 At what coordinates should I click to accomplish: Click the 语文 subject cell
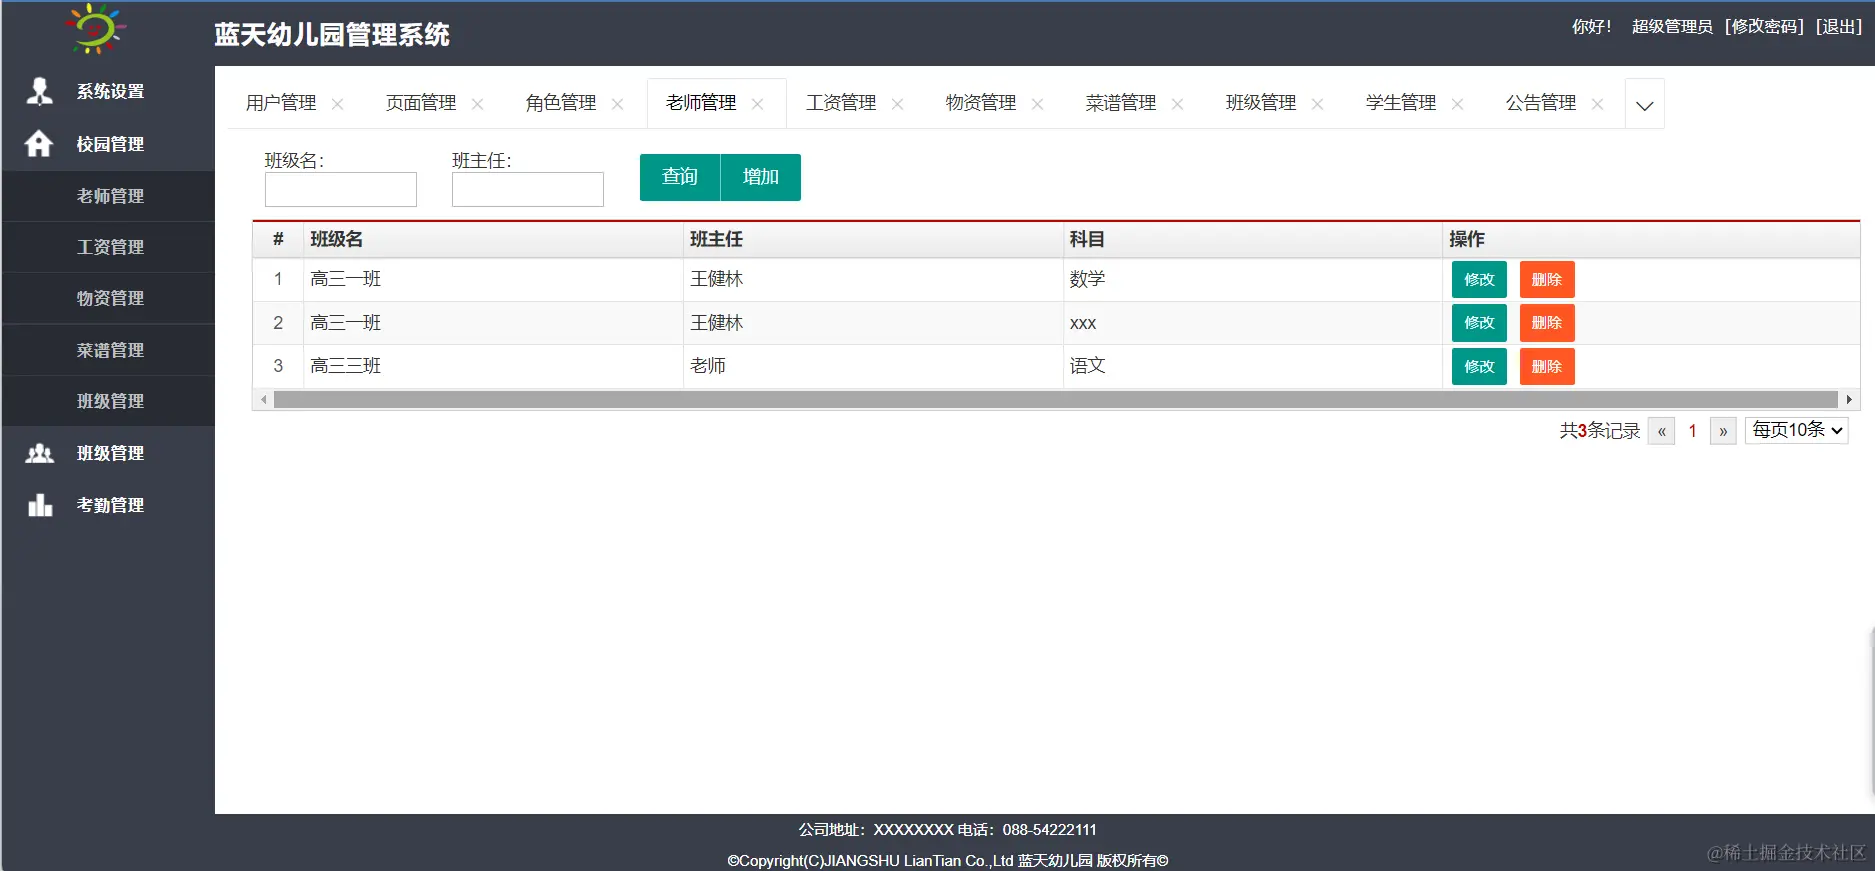pyautogui.click(x=1253, y=366)
